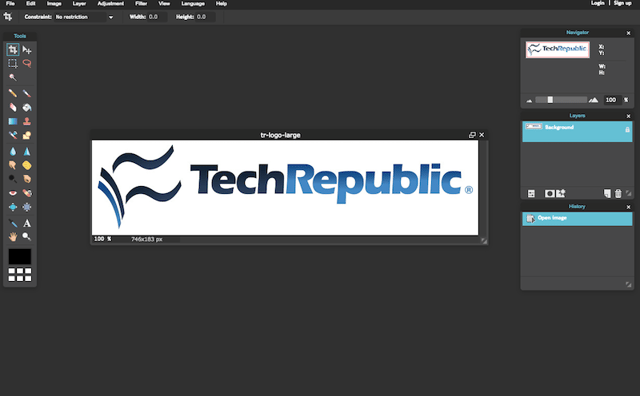
Task: Click the Navigator preview thumbnail
Action: click(x=558, y=49)
